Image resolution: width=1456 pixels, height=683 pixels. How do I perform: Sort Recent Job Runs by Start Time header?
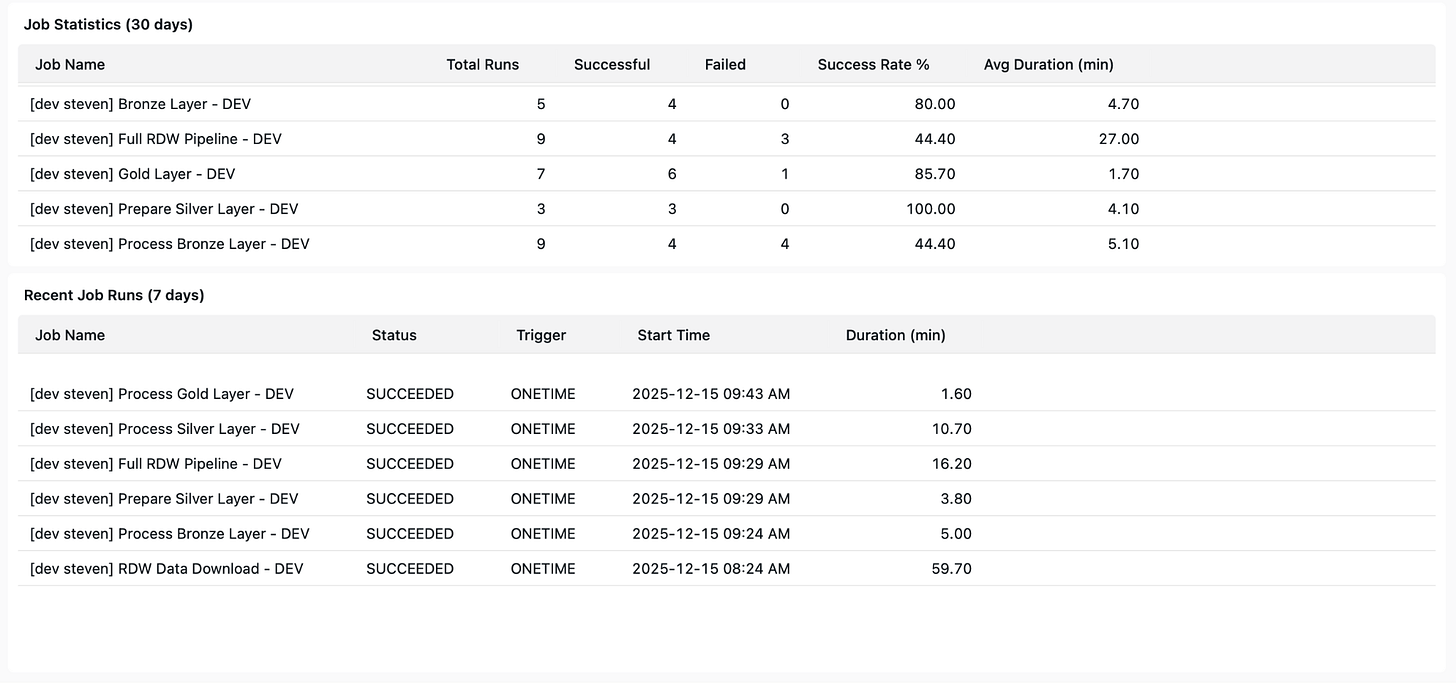[674, 335]
